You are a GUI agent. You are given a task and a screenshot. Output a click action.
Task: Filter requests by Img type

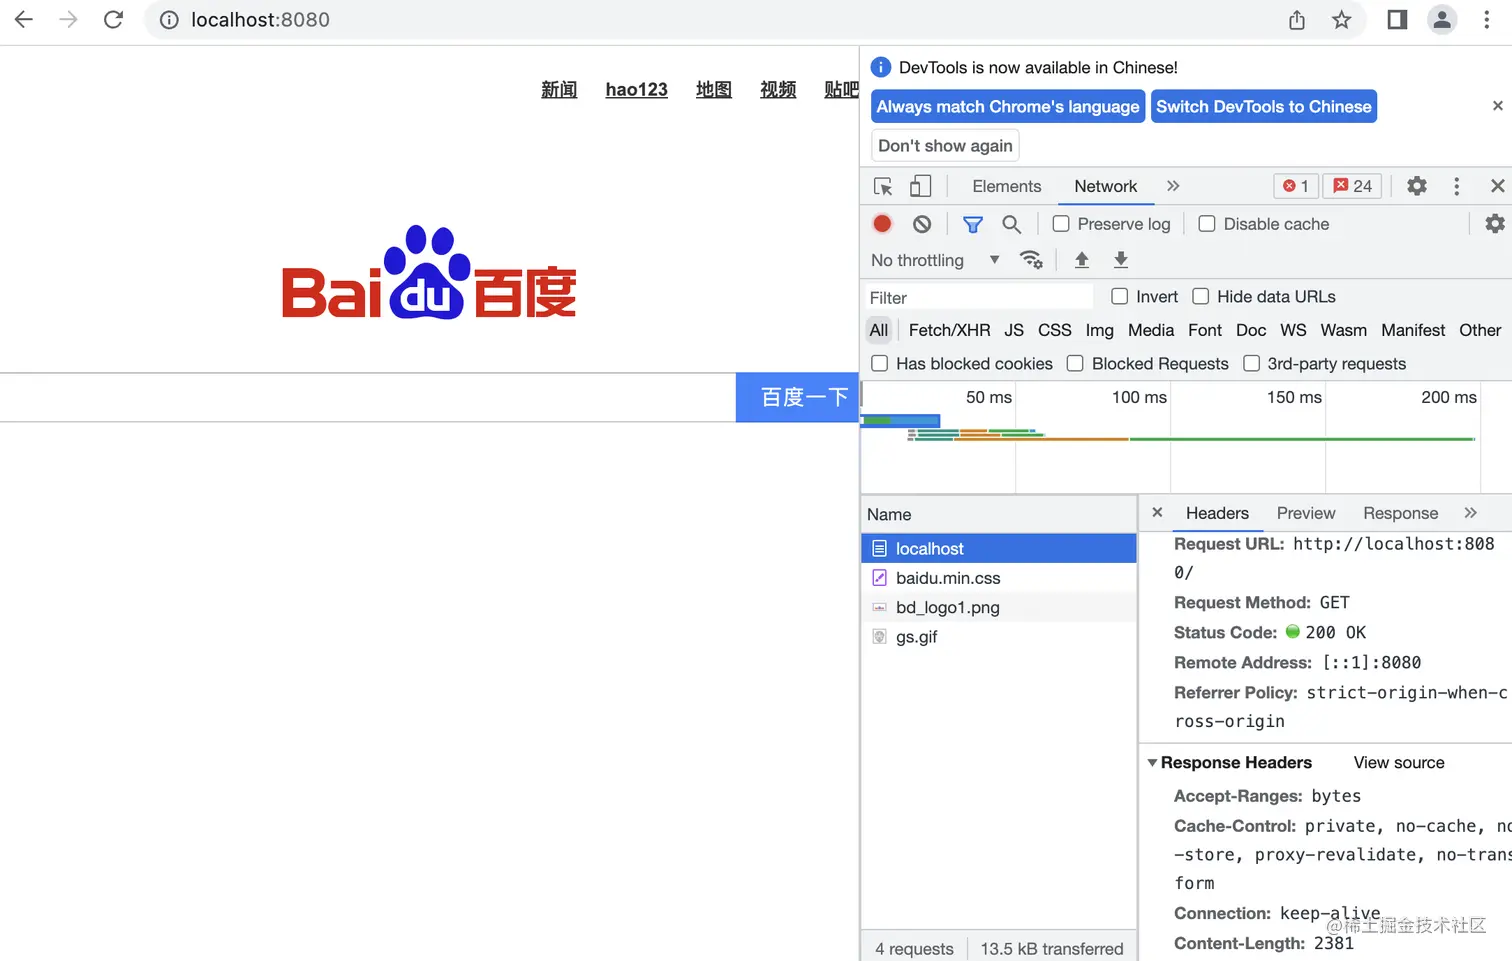(x=1099, y=330)
